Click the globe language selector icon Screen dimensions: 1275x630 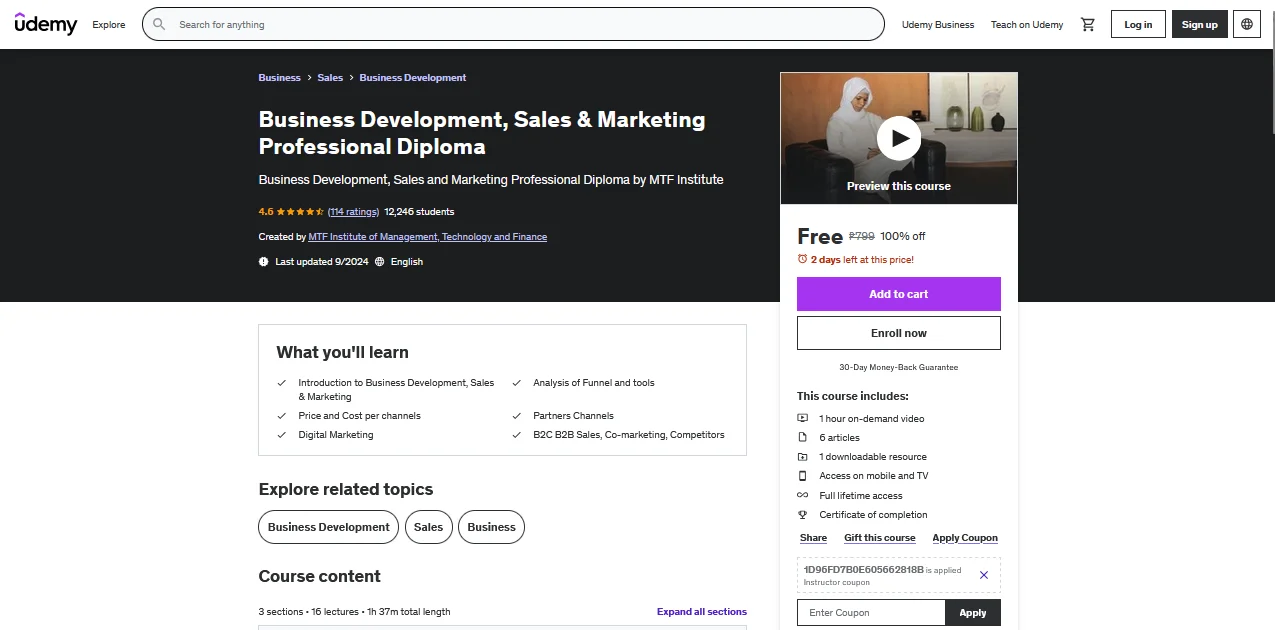(1247, 24)
